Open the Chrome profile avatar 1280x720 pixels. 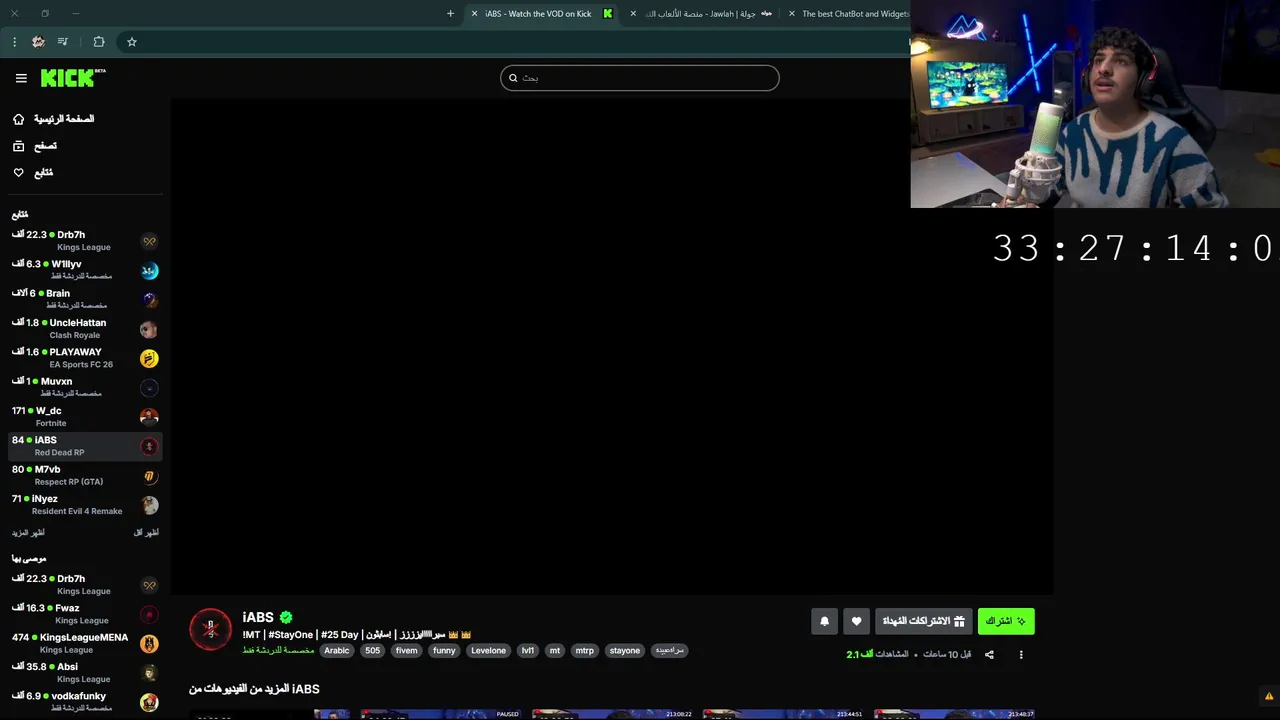[38, 42]
